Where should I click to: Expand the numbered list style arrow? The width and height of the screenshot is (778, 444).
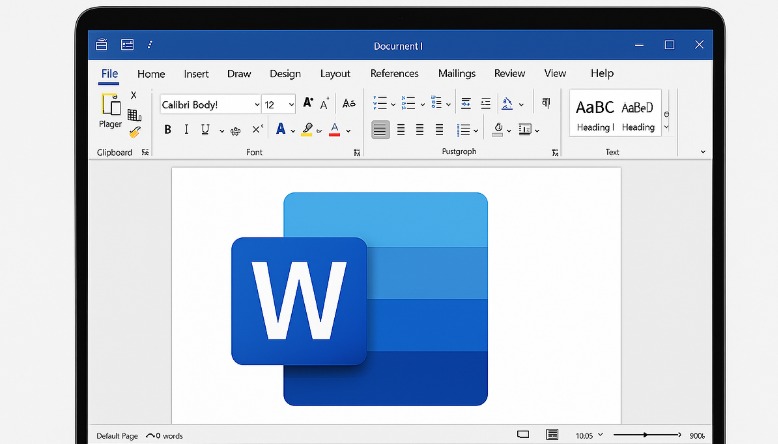point(422,104)
